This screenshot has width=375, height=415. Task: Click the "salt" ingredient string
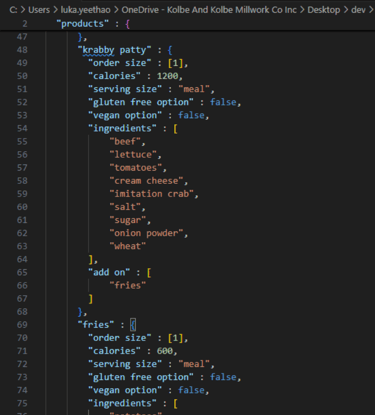point(125,207)
